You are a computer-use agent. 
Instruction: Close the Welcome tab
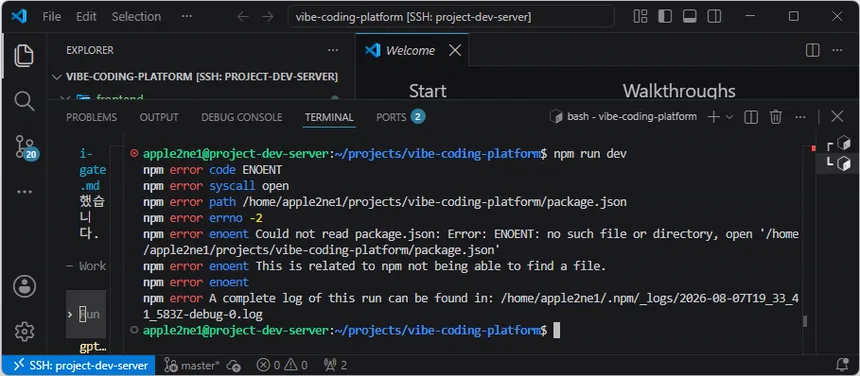(455, 50)
